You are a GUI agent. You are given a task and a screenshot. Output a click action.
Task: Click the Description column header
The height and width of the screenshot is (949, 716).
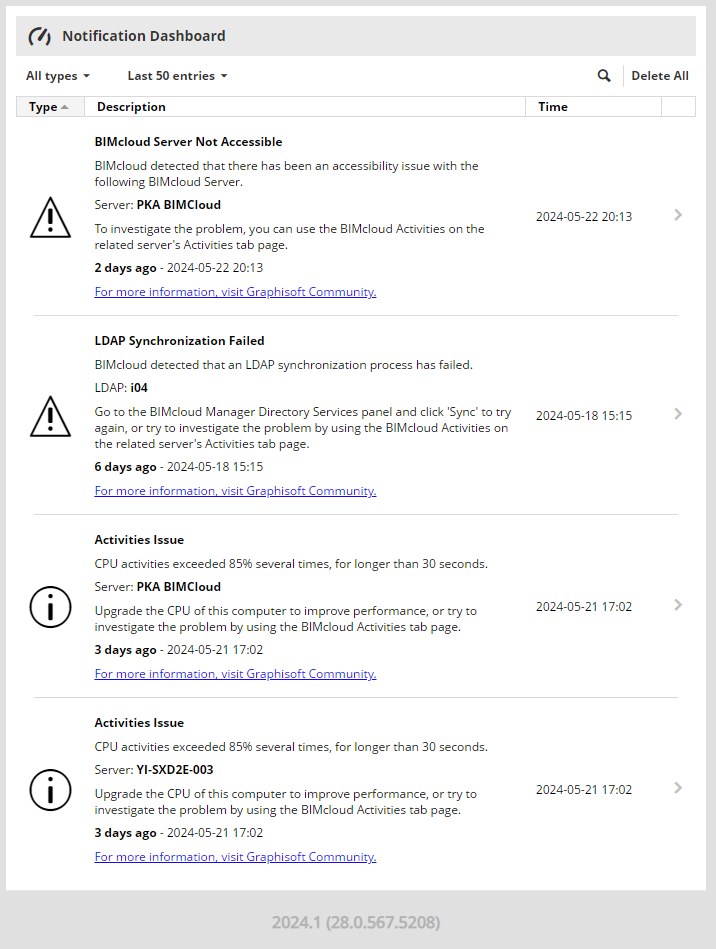(x=131, y=107)
